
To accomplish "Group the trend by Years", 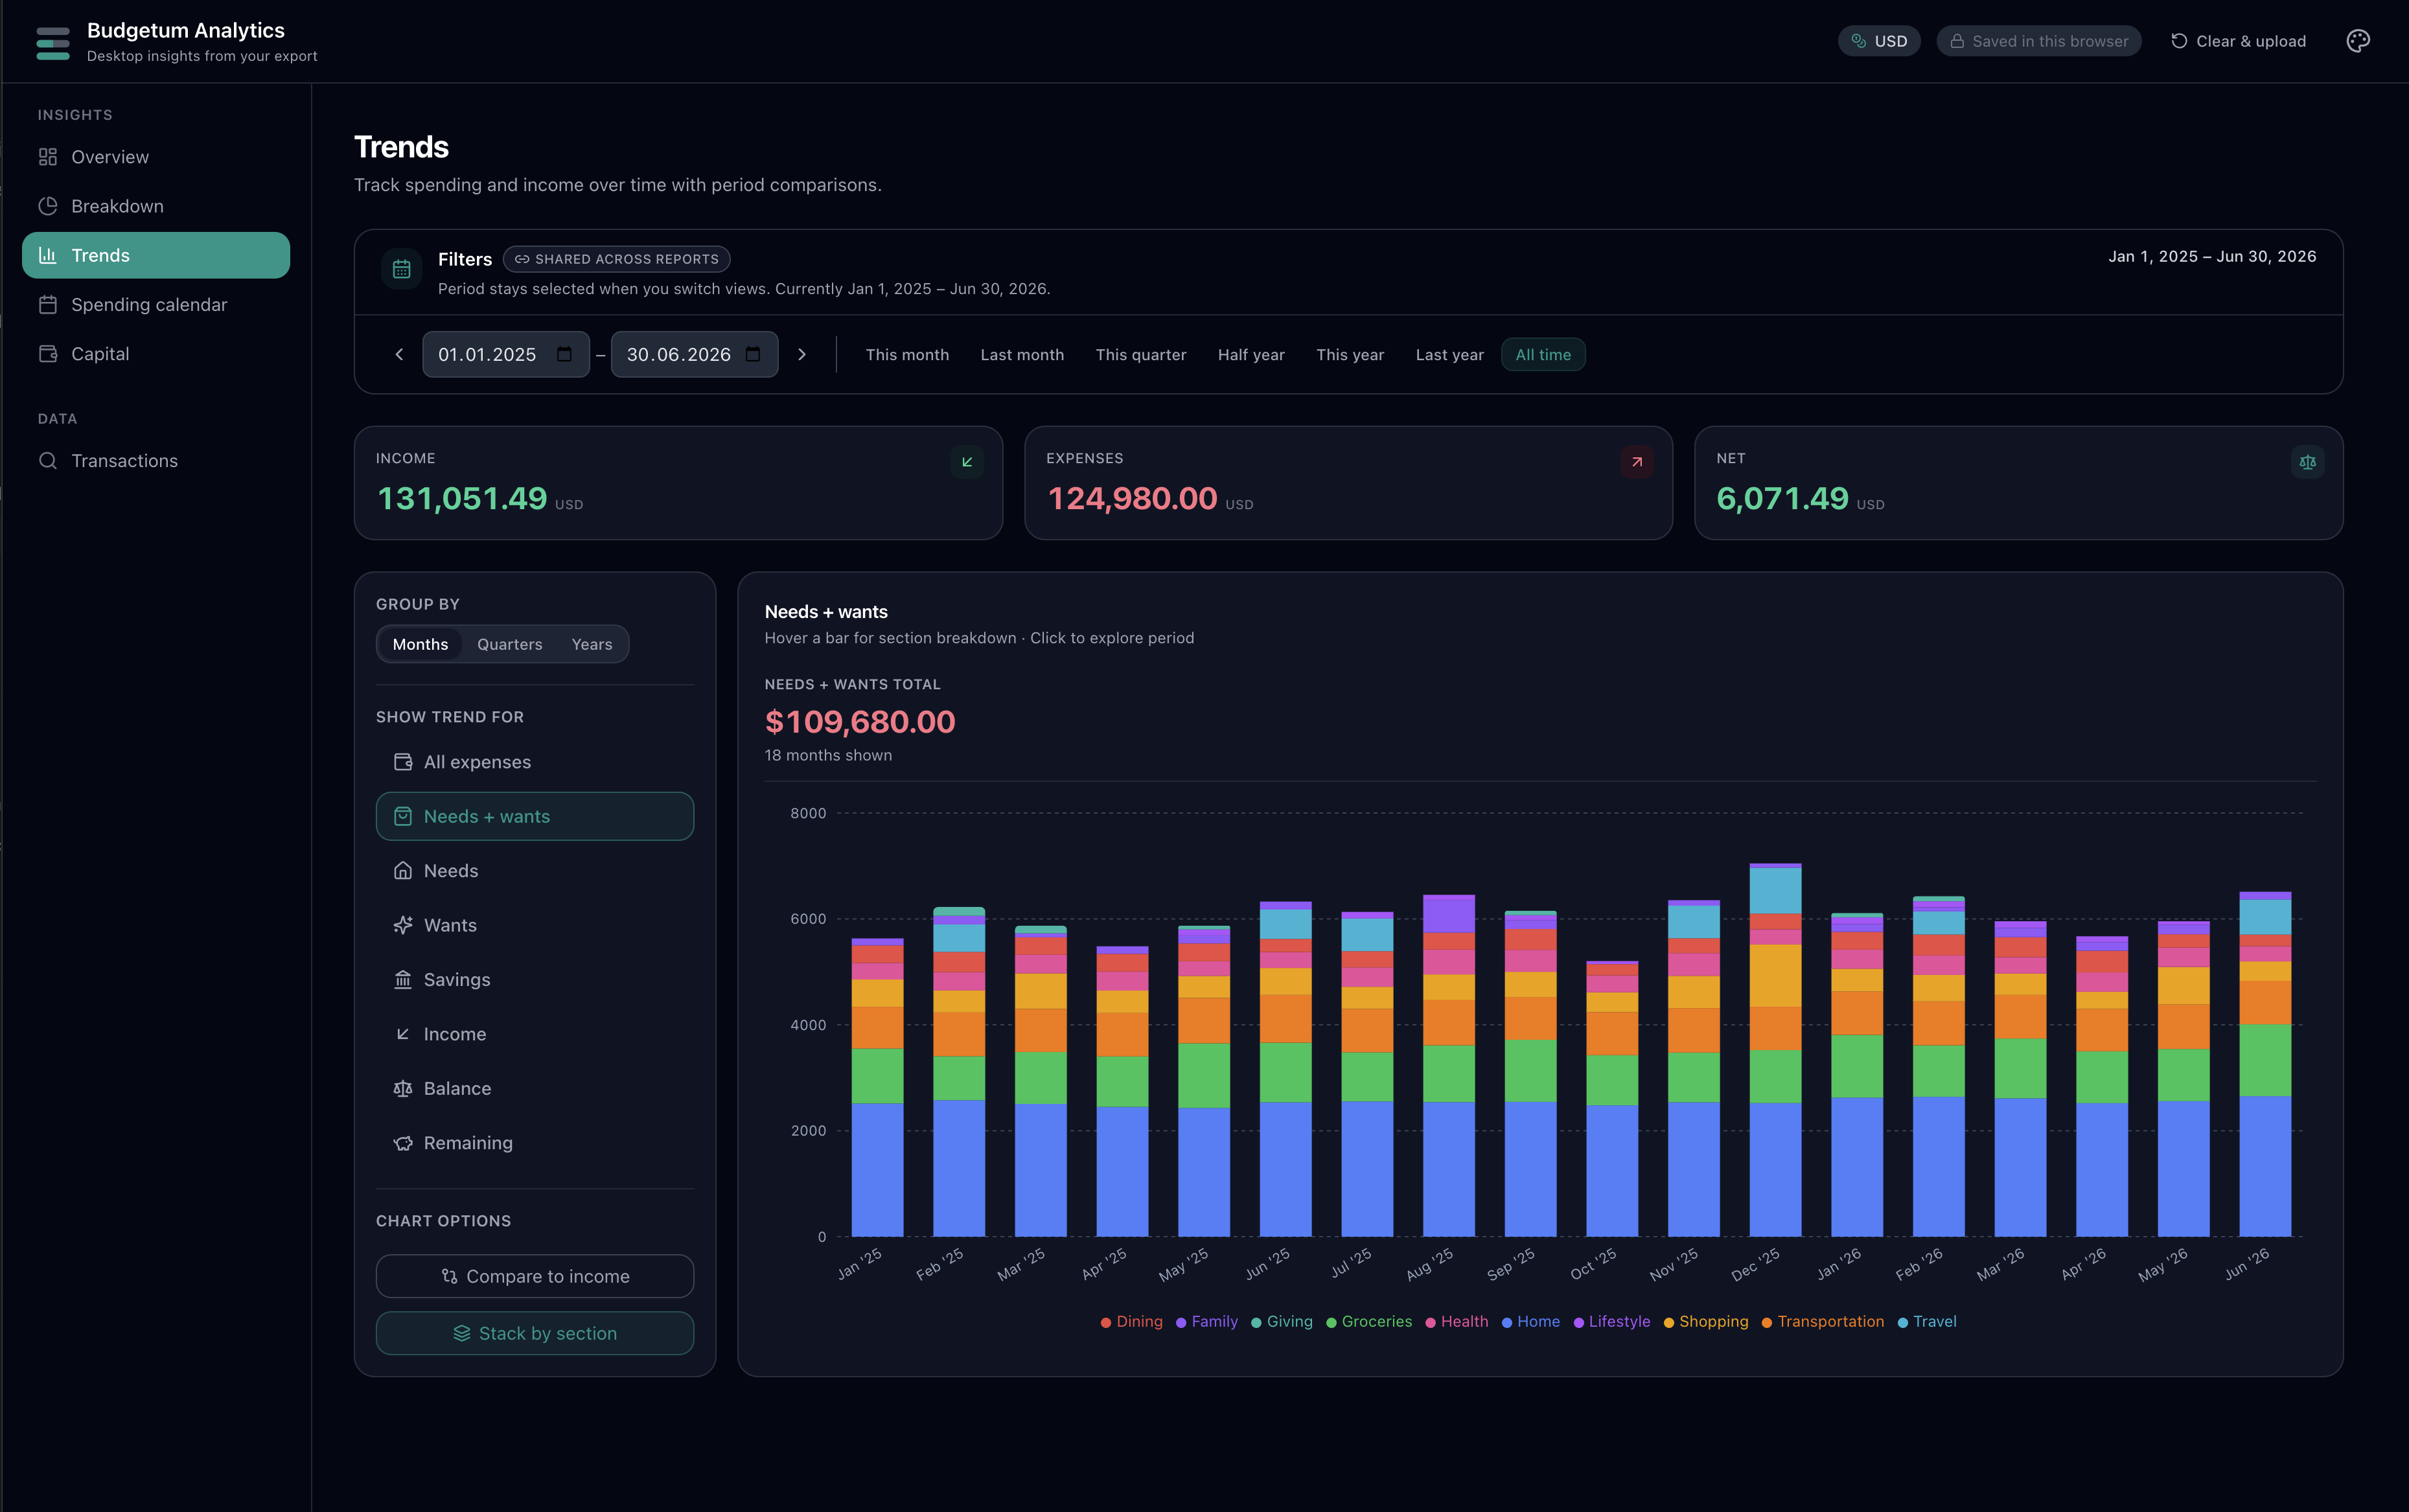I will point(592,644).
